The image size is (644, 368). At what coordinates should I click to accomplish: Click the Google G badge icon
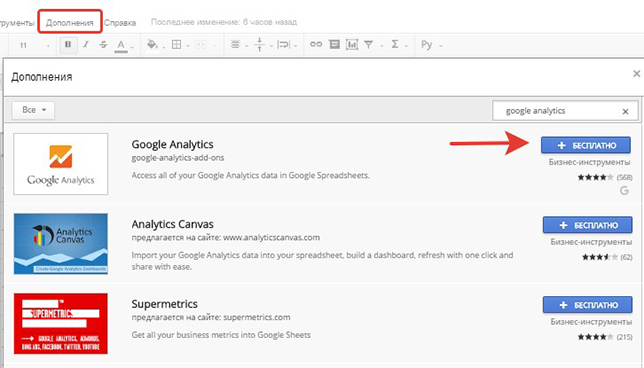(624, 190)
